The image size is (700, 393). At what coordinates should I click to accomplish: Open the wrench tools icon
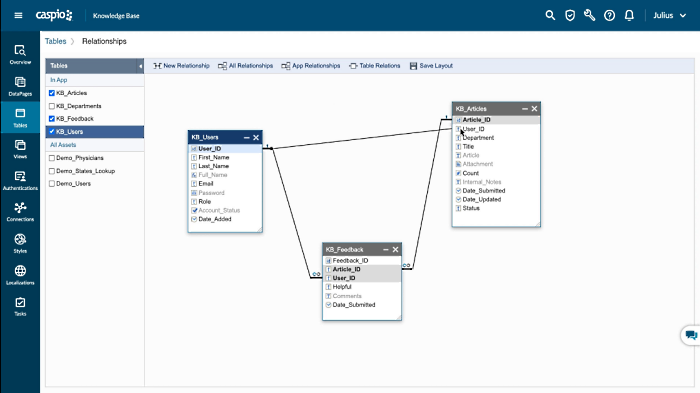point(589,16)
